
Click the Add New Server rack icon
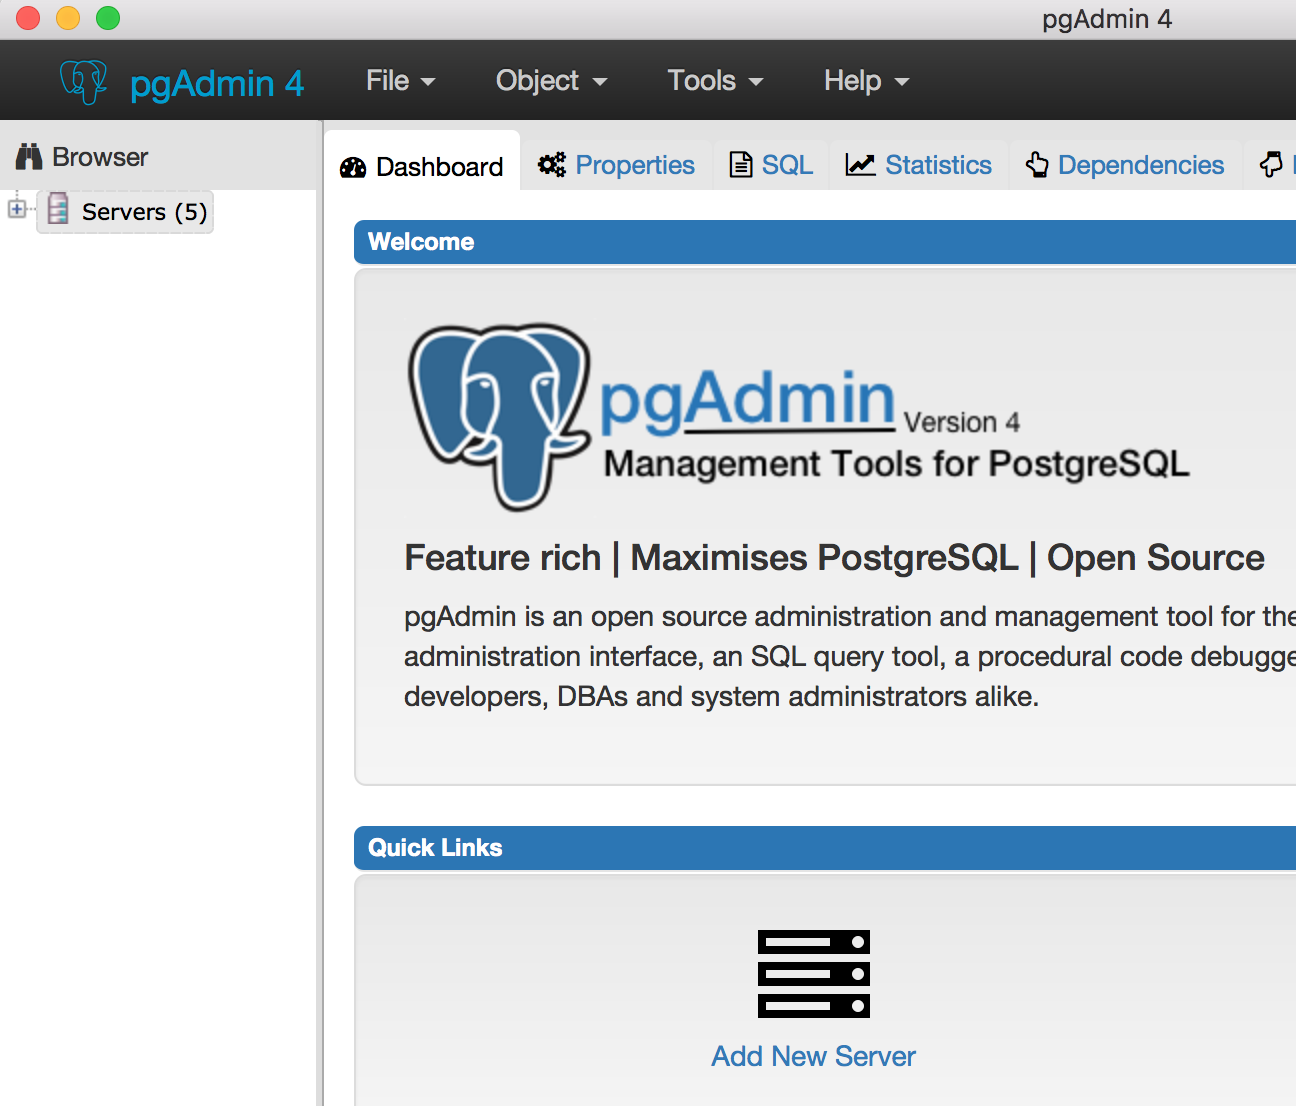(x=814, y=974)
